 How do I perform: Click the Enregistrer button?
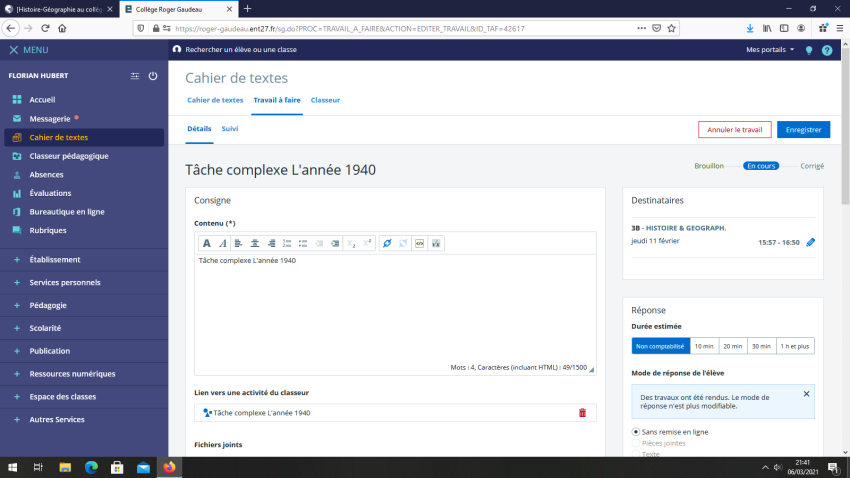[803, 129]
